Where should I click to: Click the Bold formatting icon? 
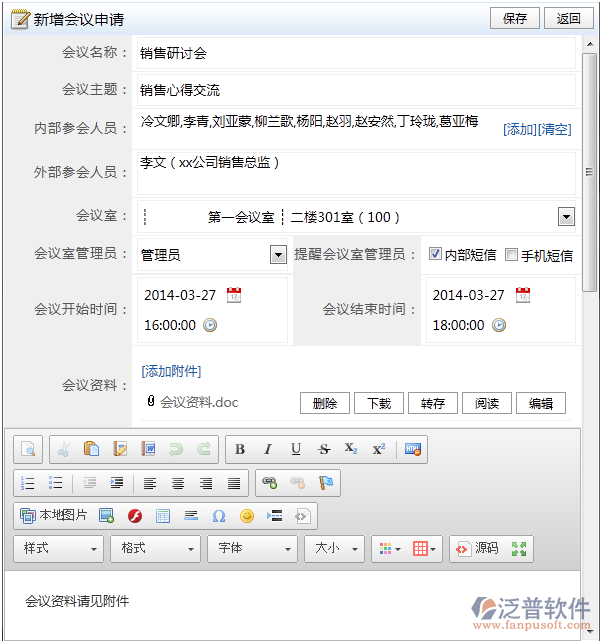[240, 450]
